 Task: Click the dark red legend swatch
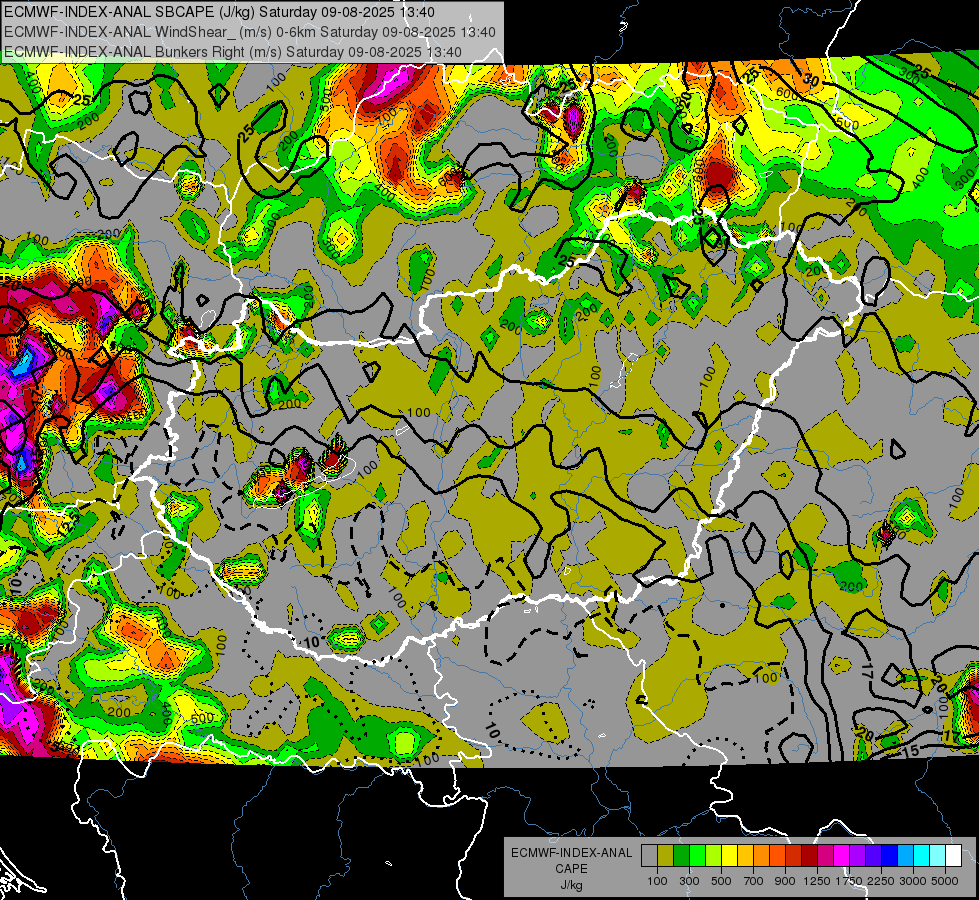[x=810, y=855]
